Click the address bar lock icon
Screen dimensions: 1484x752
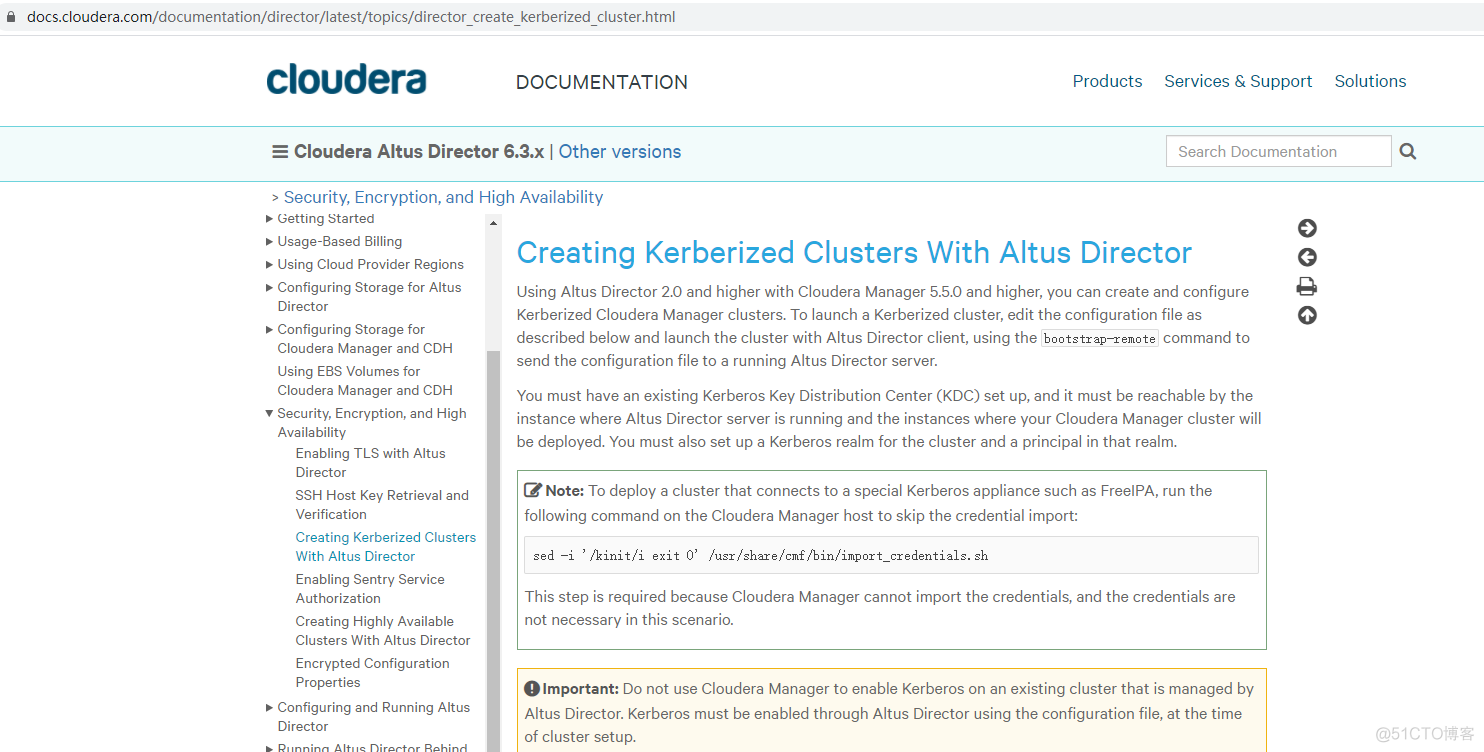(x=11, y=17)
